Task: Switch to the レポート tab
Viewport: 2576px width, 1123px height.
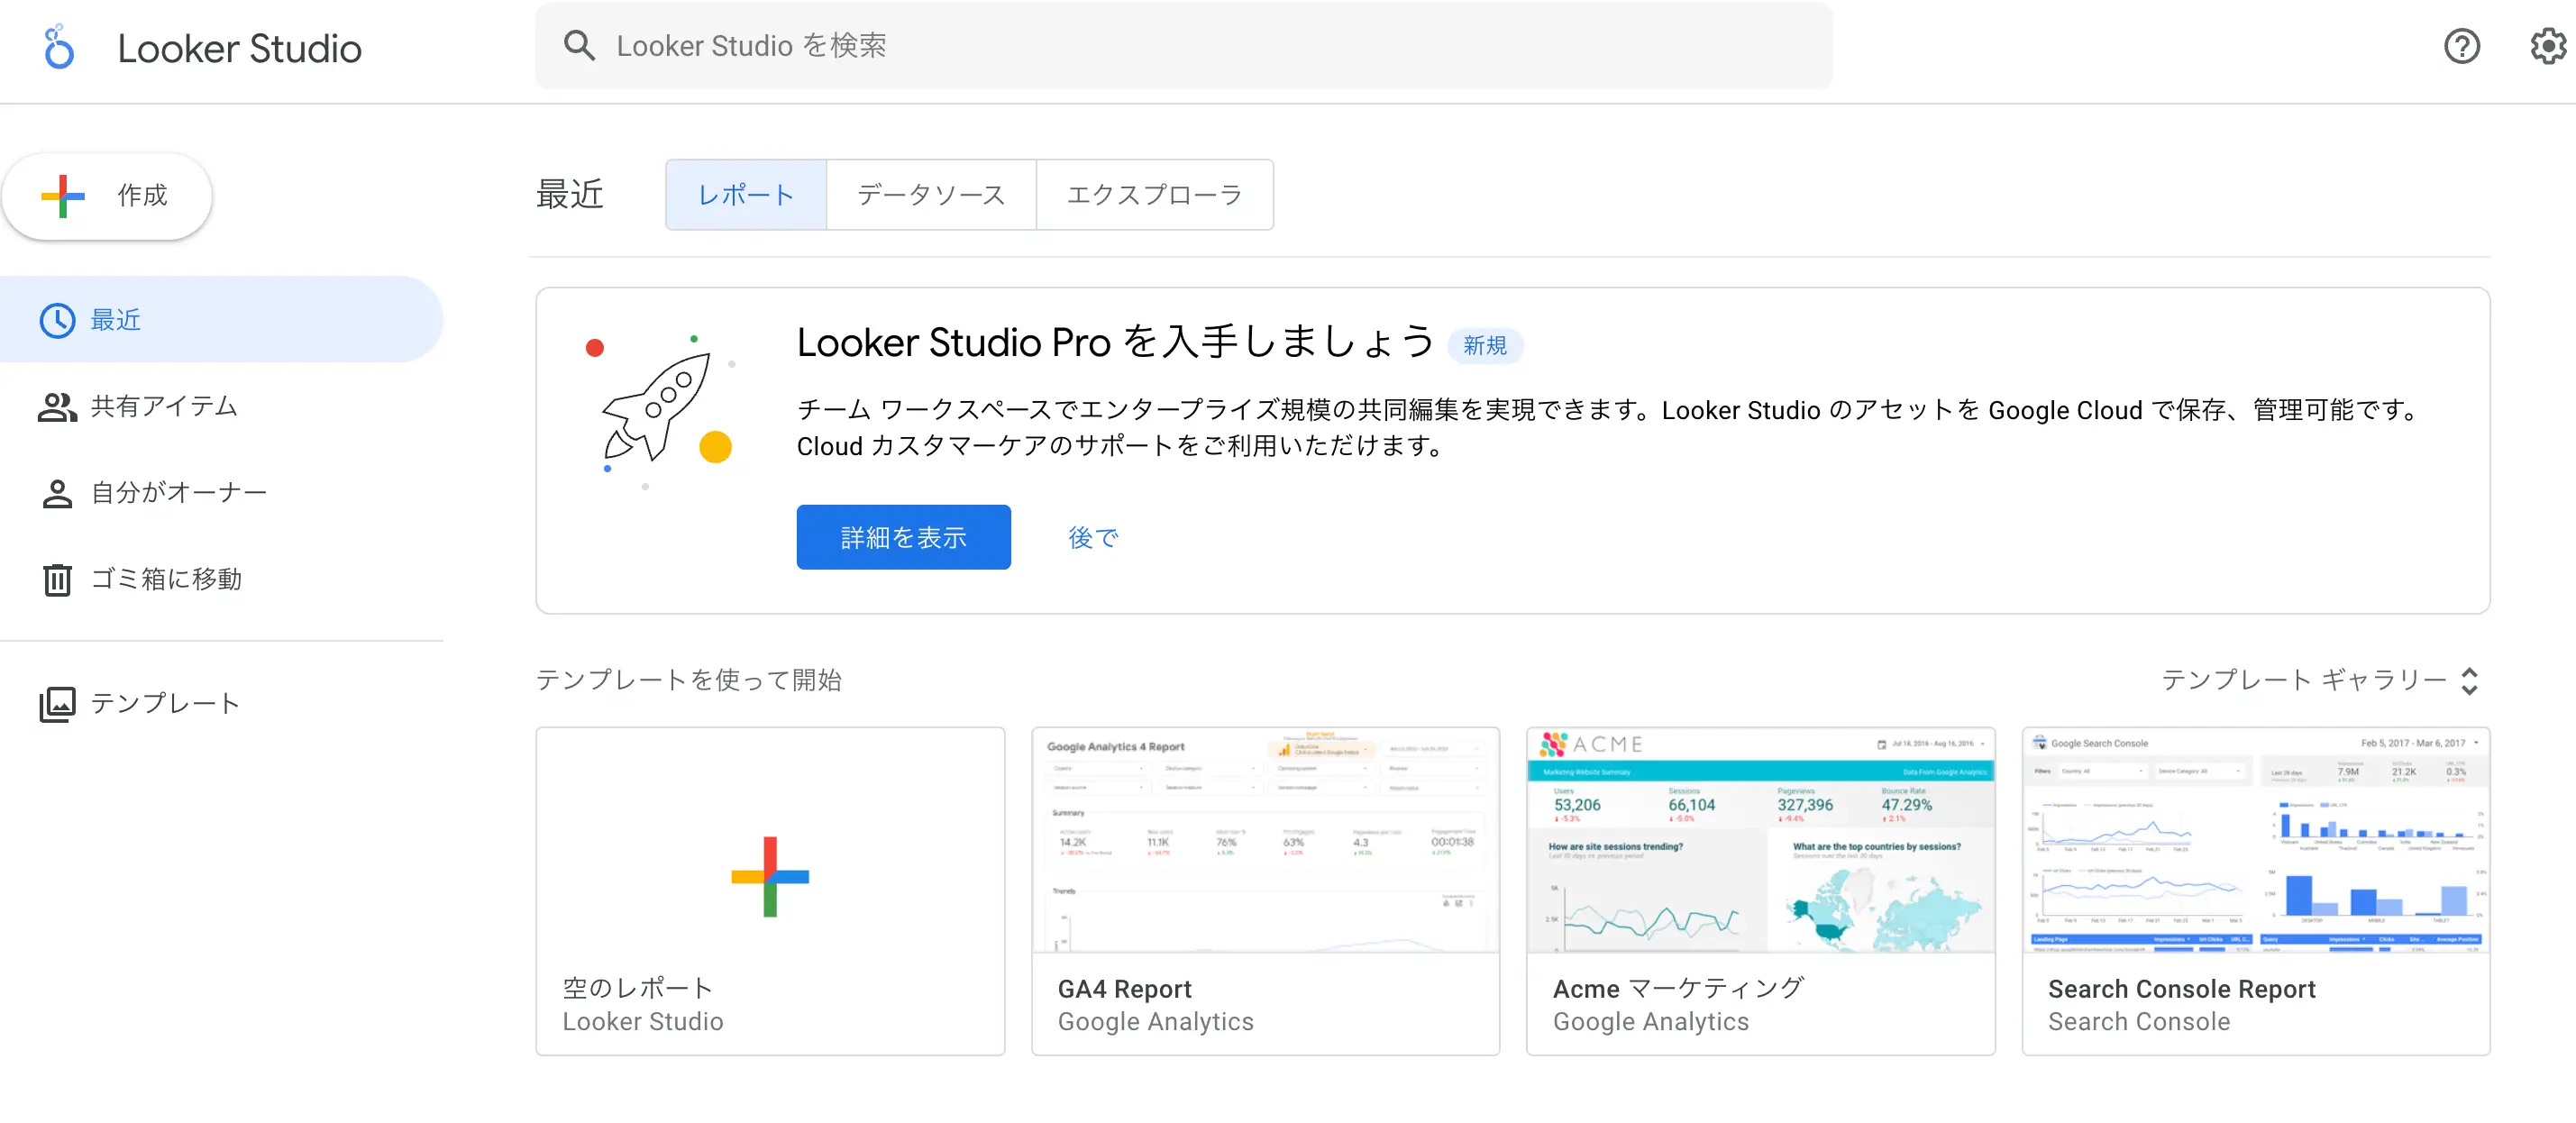Action: [746, 195]
